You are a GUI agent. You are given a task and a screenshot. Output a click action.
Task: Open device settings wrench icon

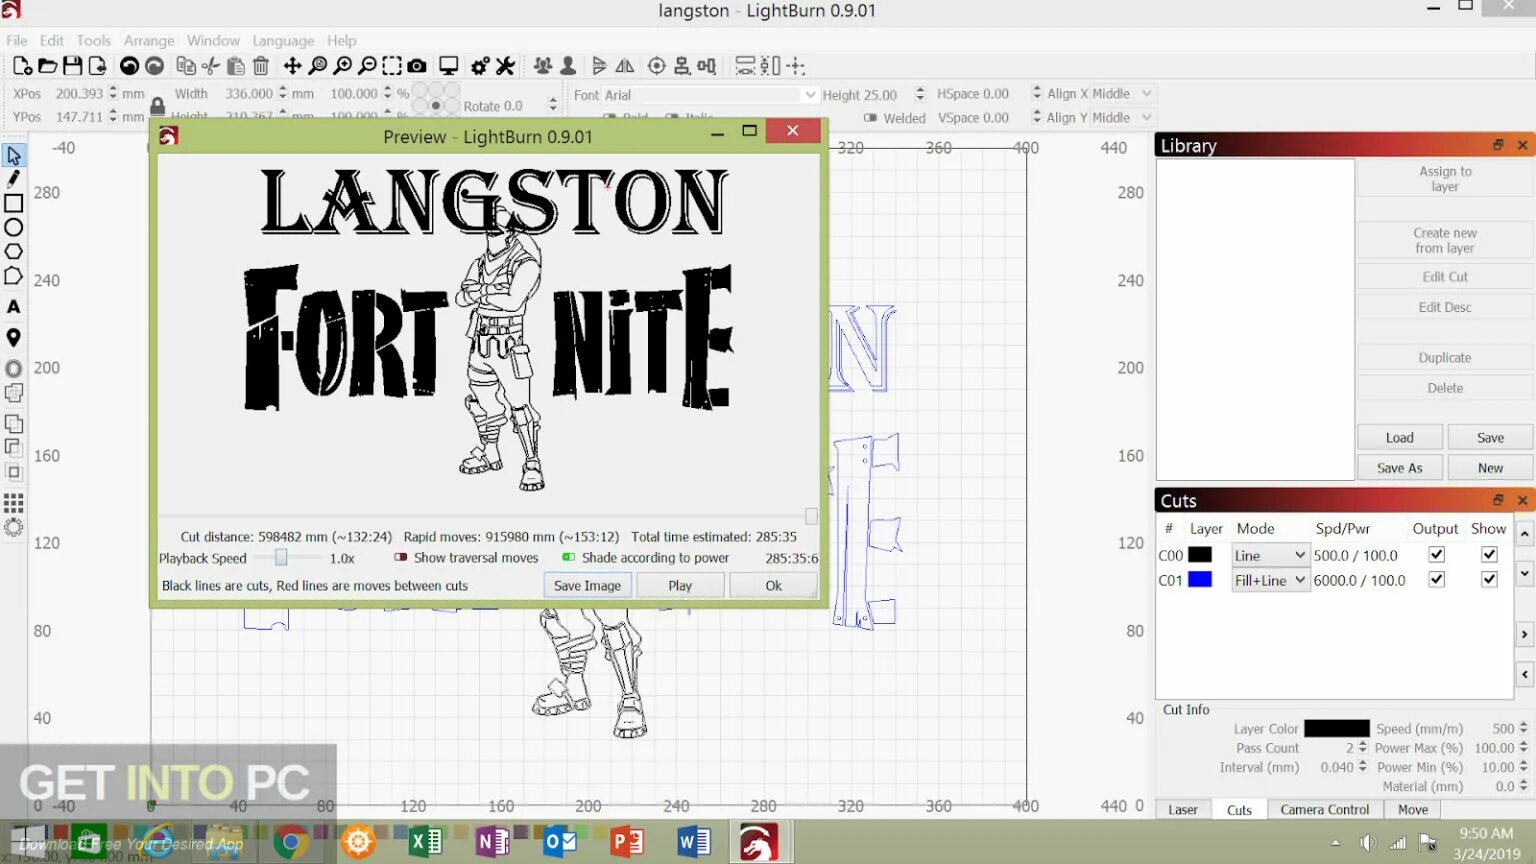click(505, 66)
